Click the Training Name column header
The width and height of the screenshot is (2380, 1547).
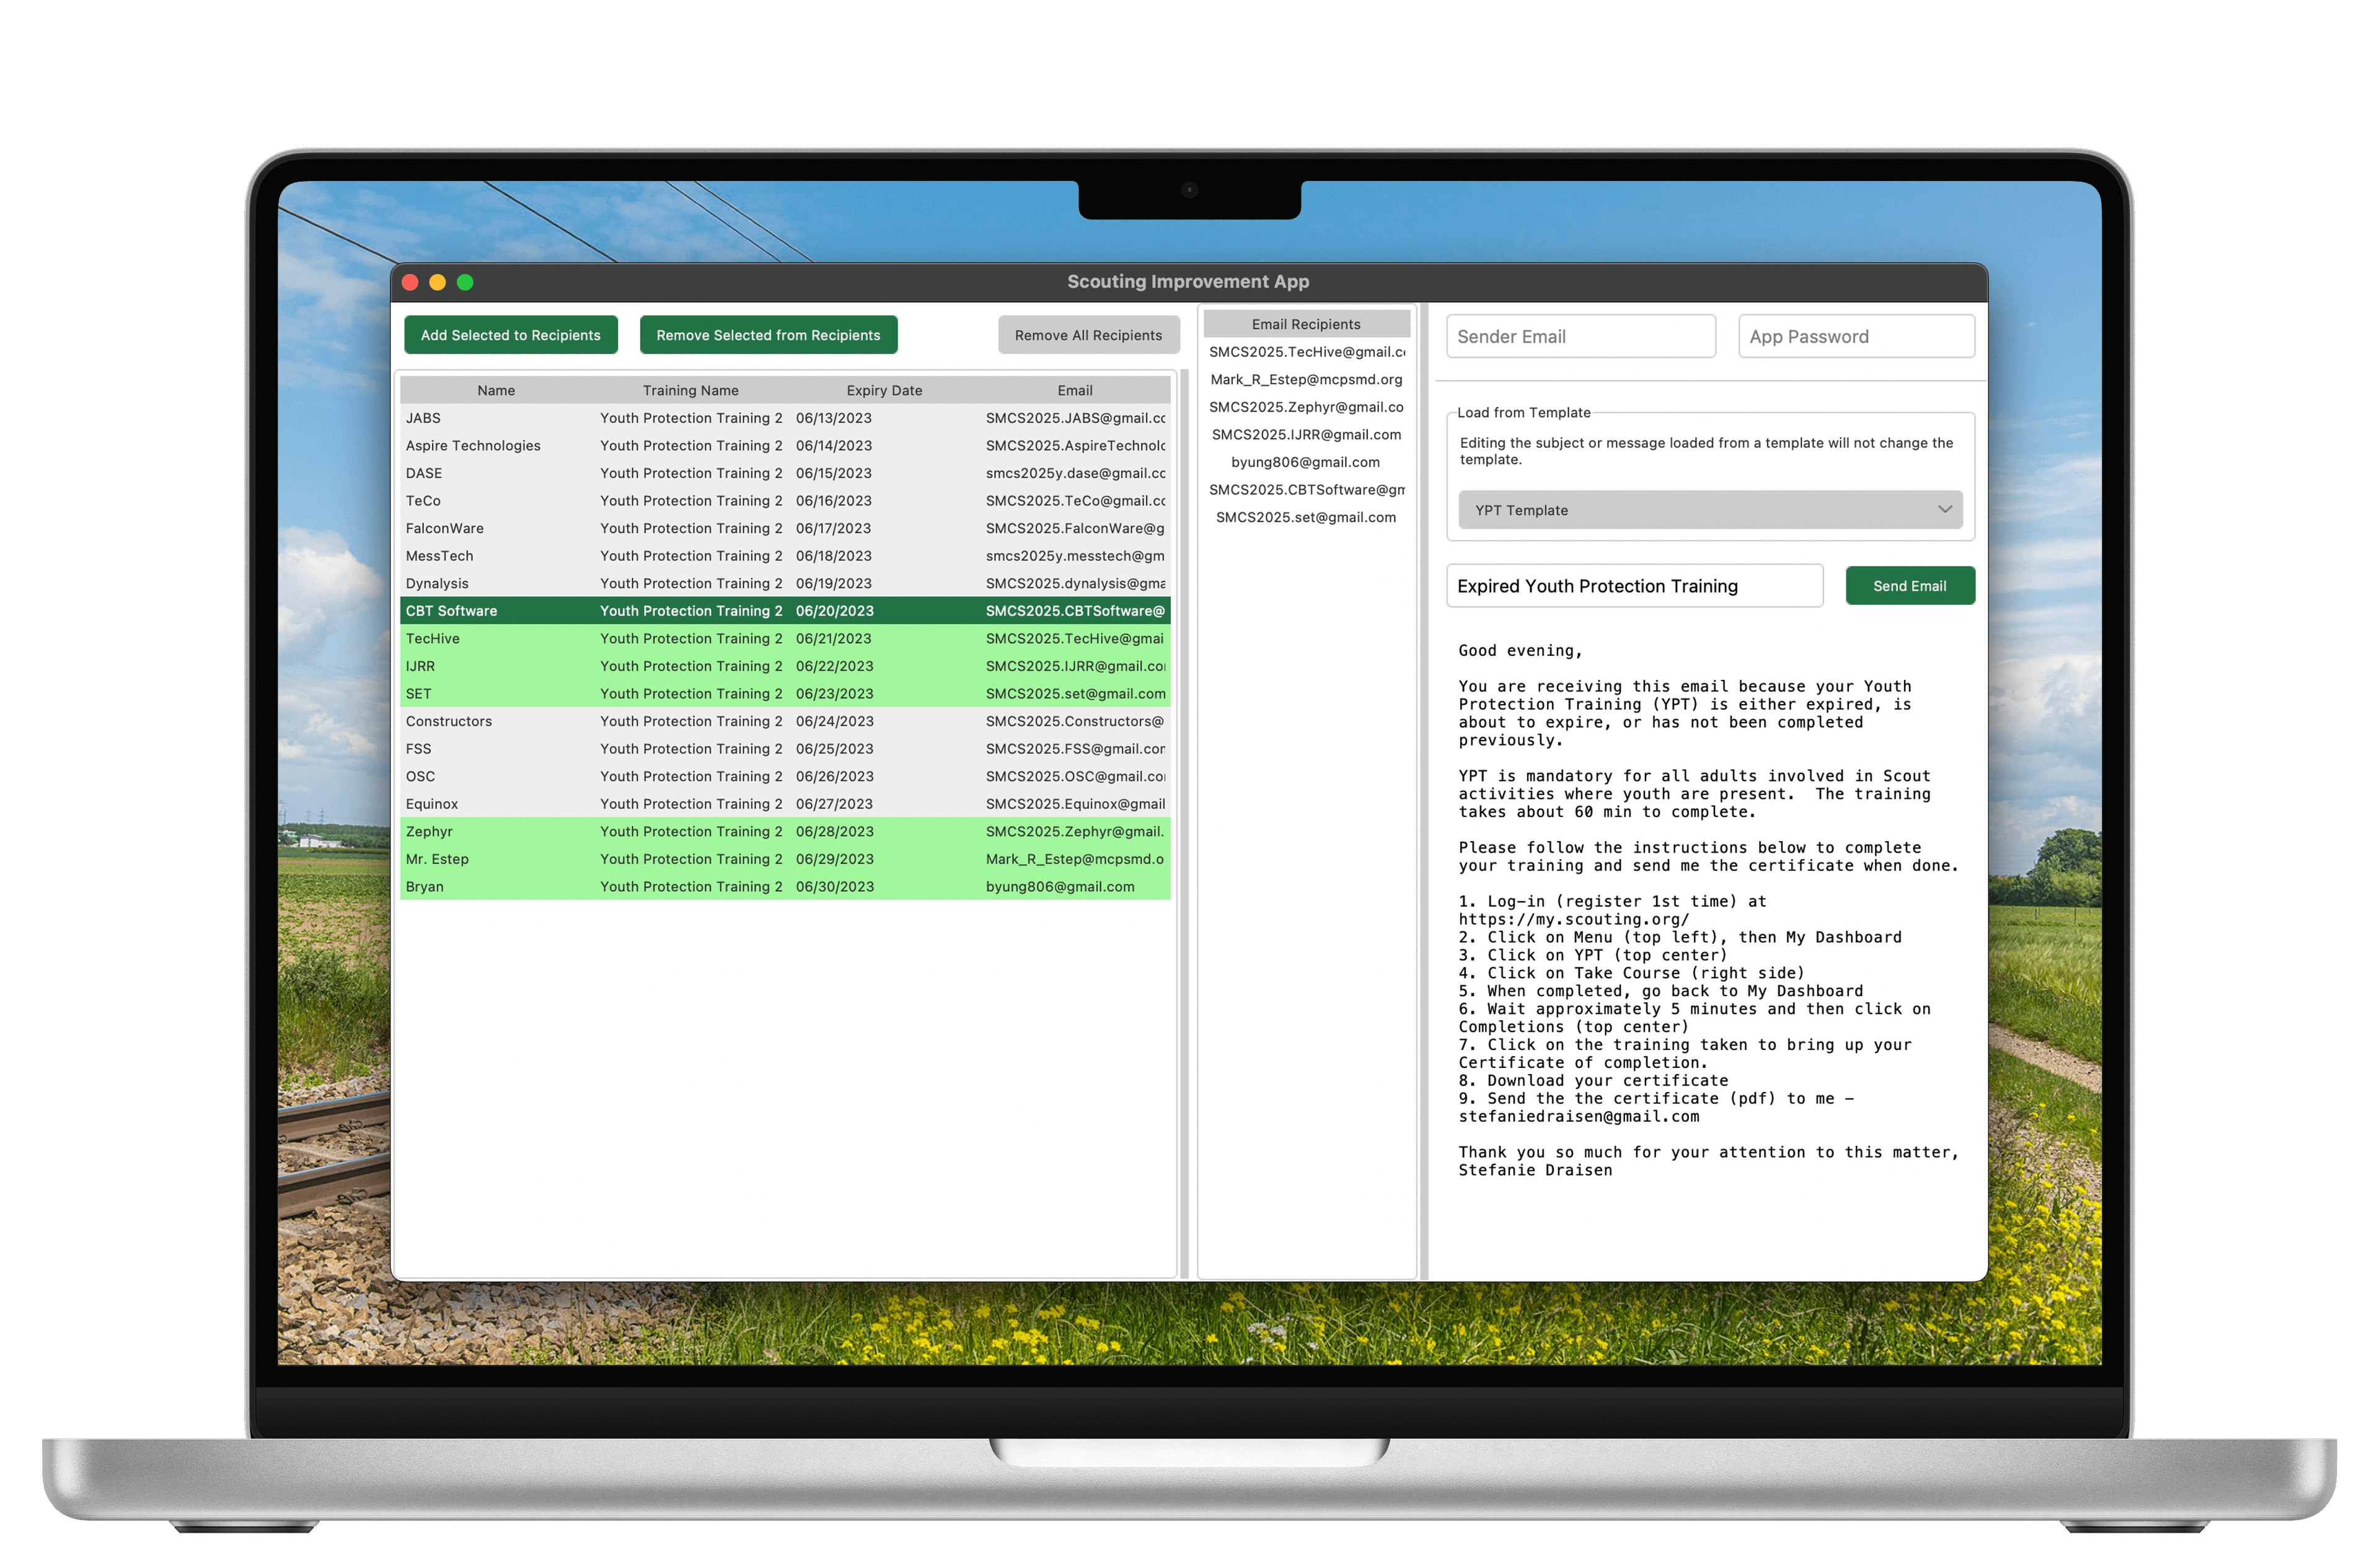pyautogui.click(x=690, y=390)
